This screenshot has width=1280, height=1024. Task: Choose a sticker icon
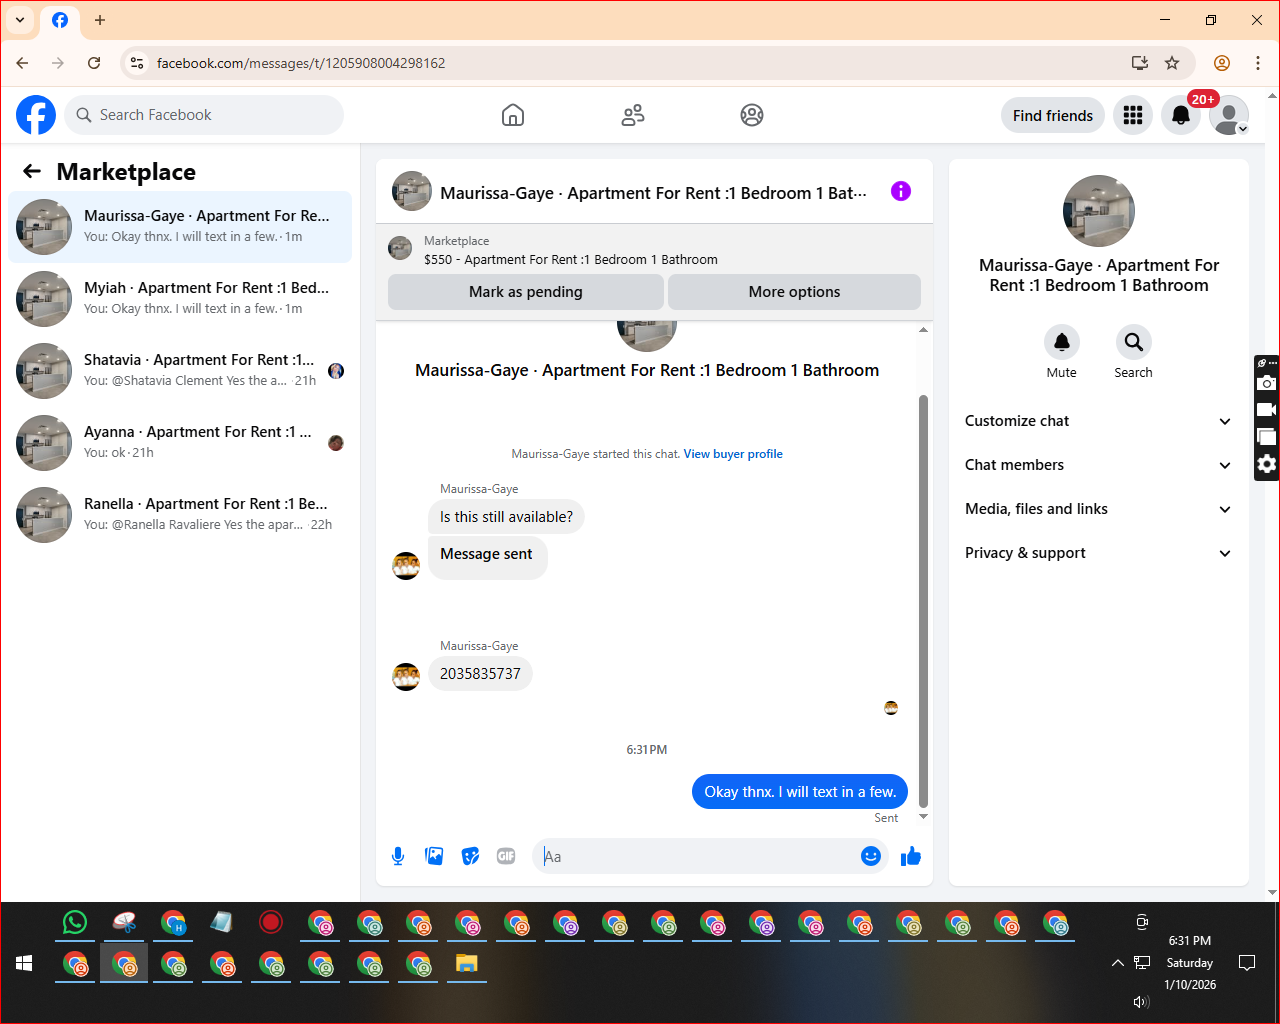click(470, 856)
